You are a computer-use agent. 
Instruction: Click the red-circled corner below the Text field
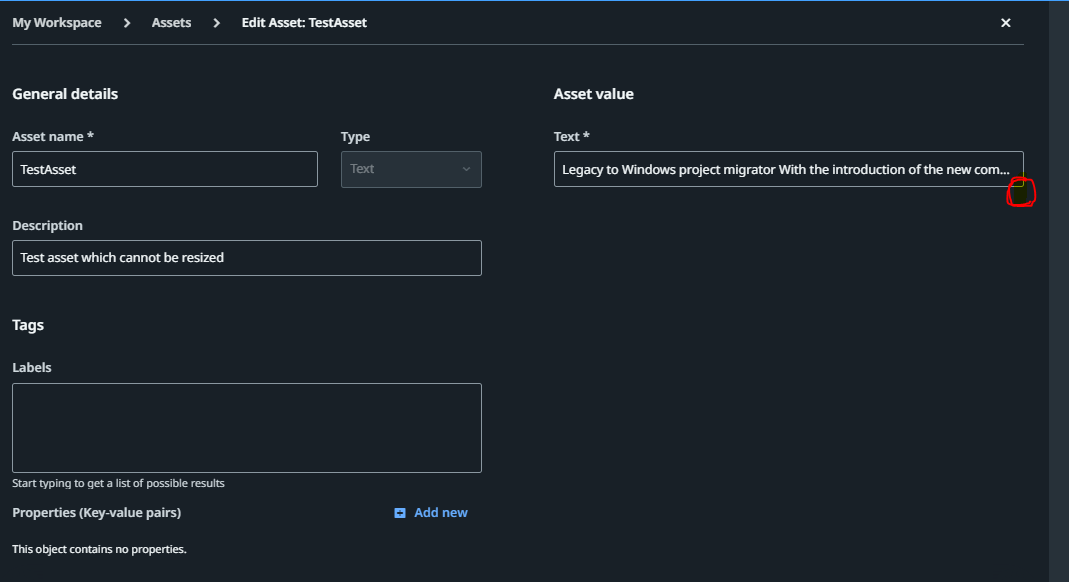point(1019,191)
